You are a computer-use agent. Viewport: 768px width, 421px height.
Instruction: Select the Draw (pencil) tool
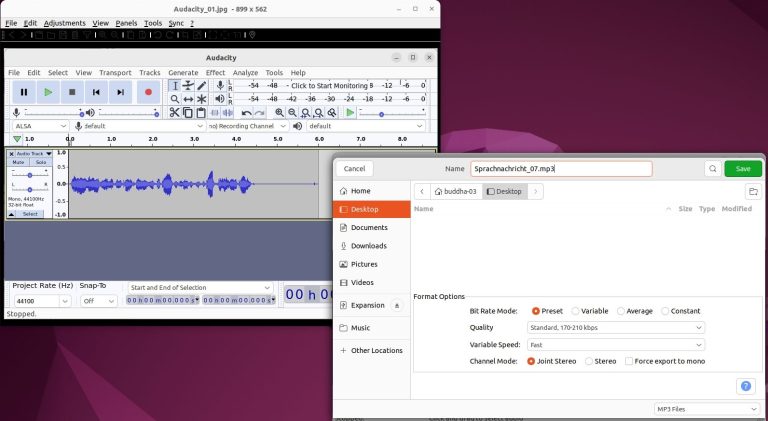tap(201, 86)
